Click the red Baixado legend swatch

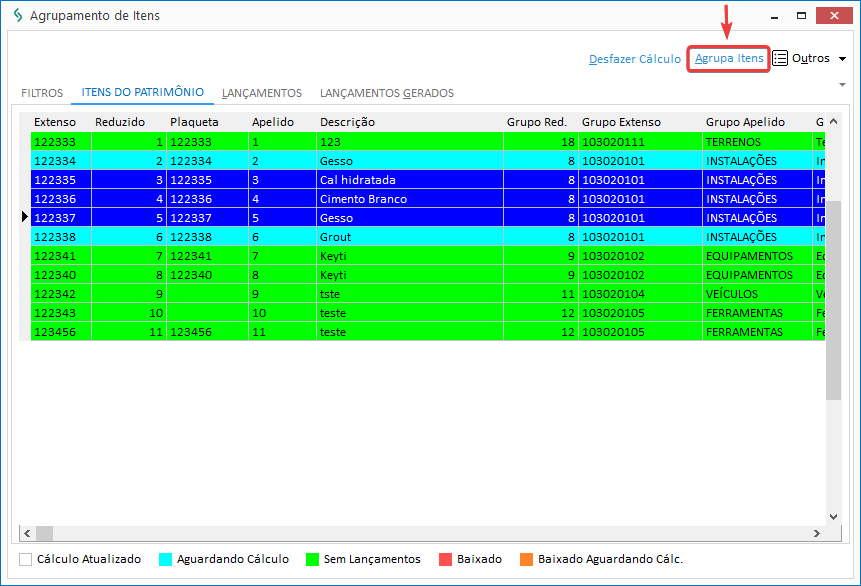coord(445,559)
